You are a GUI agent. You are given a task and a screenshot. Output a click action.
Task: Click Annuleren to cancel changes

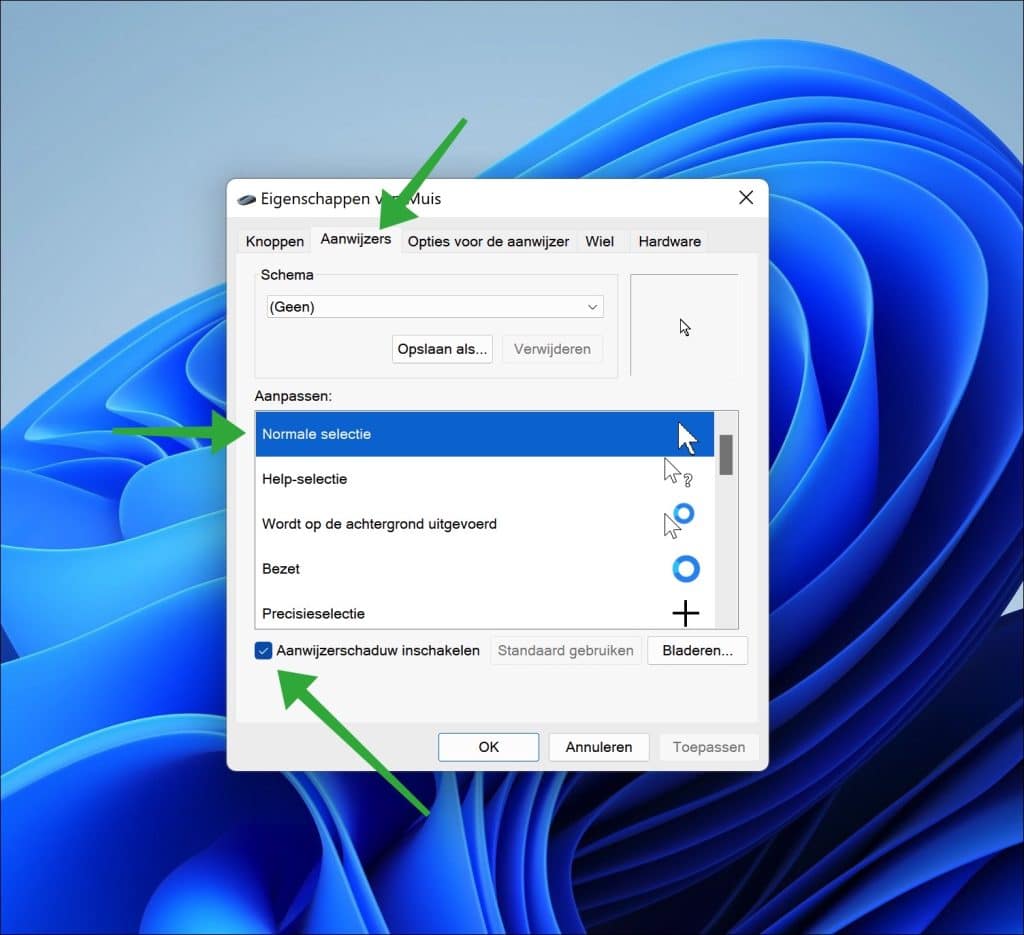click(598, 747)
